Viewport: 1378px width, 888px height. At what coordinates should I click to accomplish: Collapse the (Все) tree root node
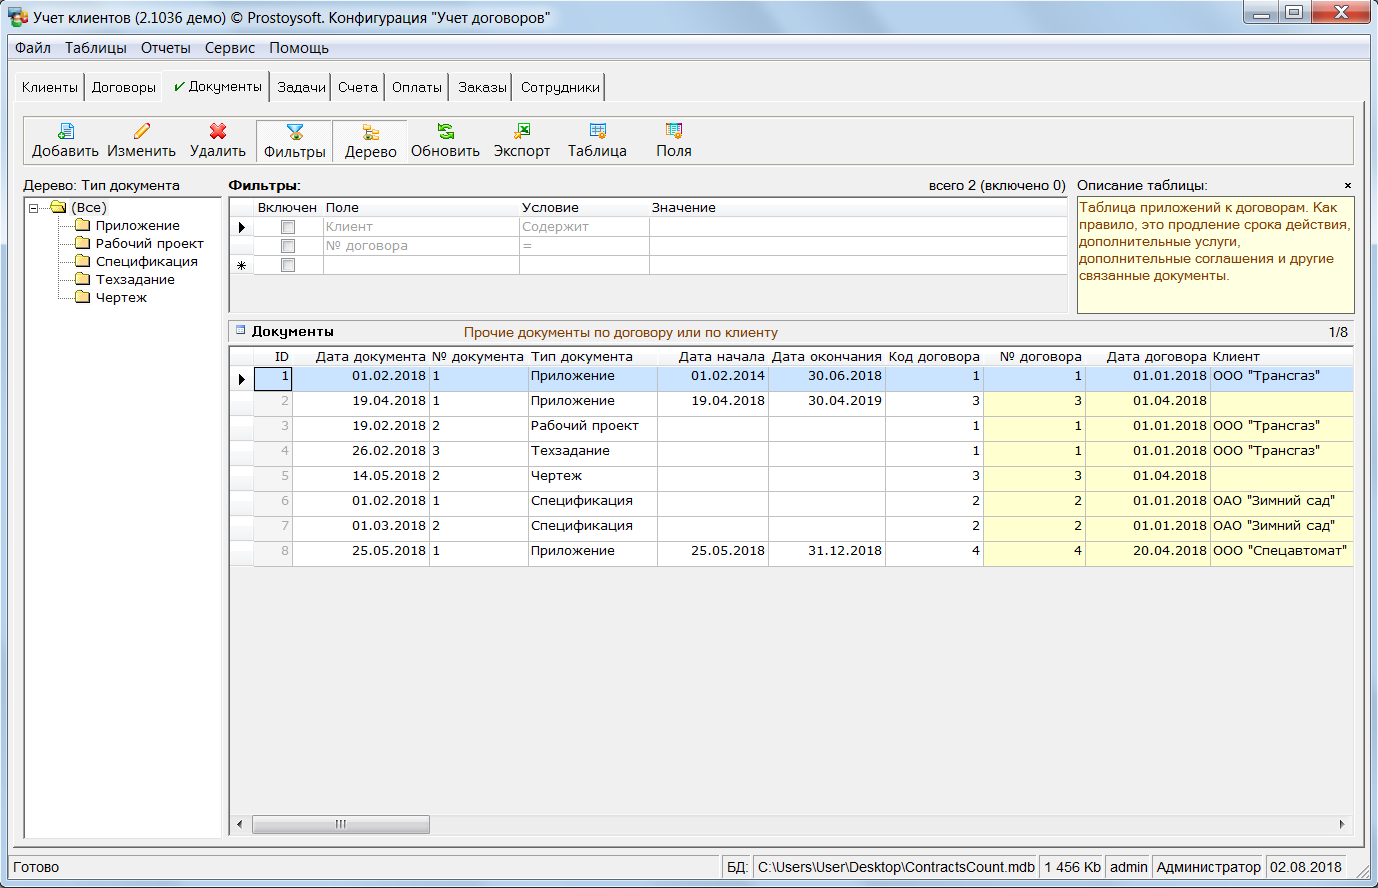[x=34, y=208]
